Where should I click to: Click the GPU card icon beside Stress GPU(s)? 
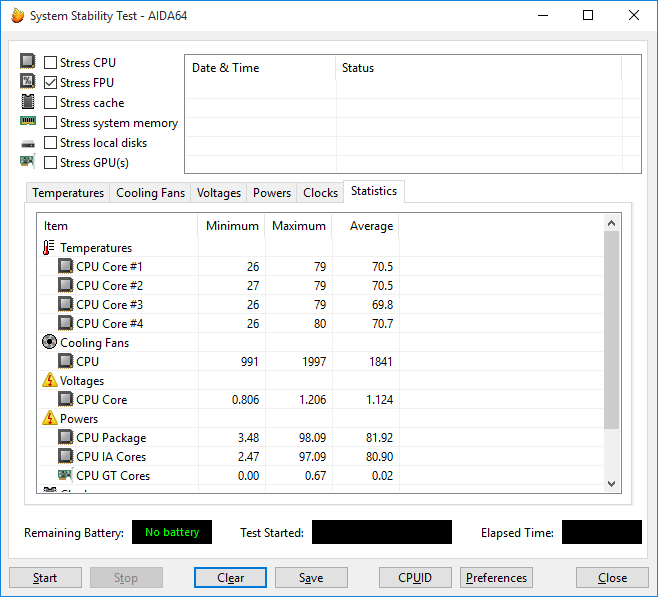click(x=28, y=161)
